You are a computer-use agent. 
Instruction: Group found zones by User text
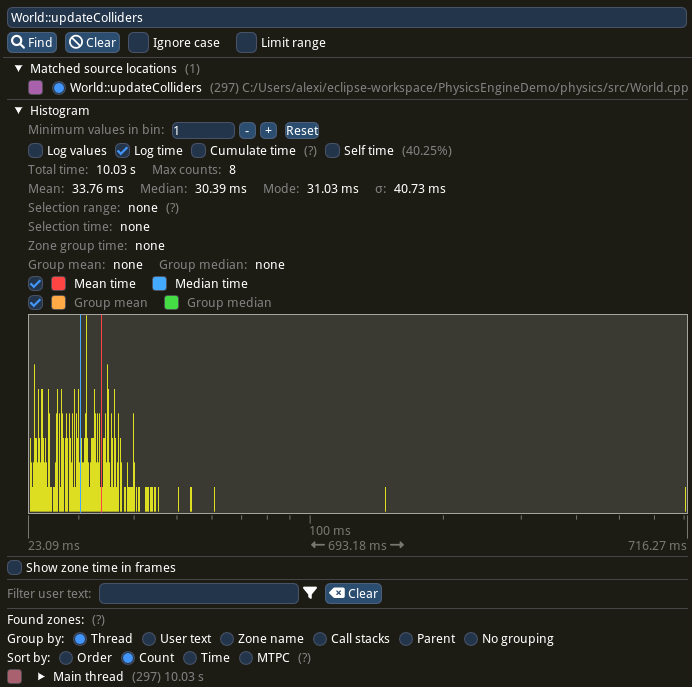pos(149,639)
